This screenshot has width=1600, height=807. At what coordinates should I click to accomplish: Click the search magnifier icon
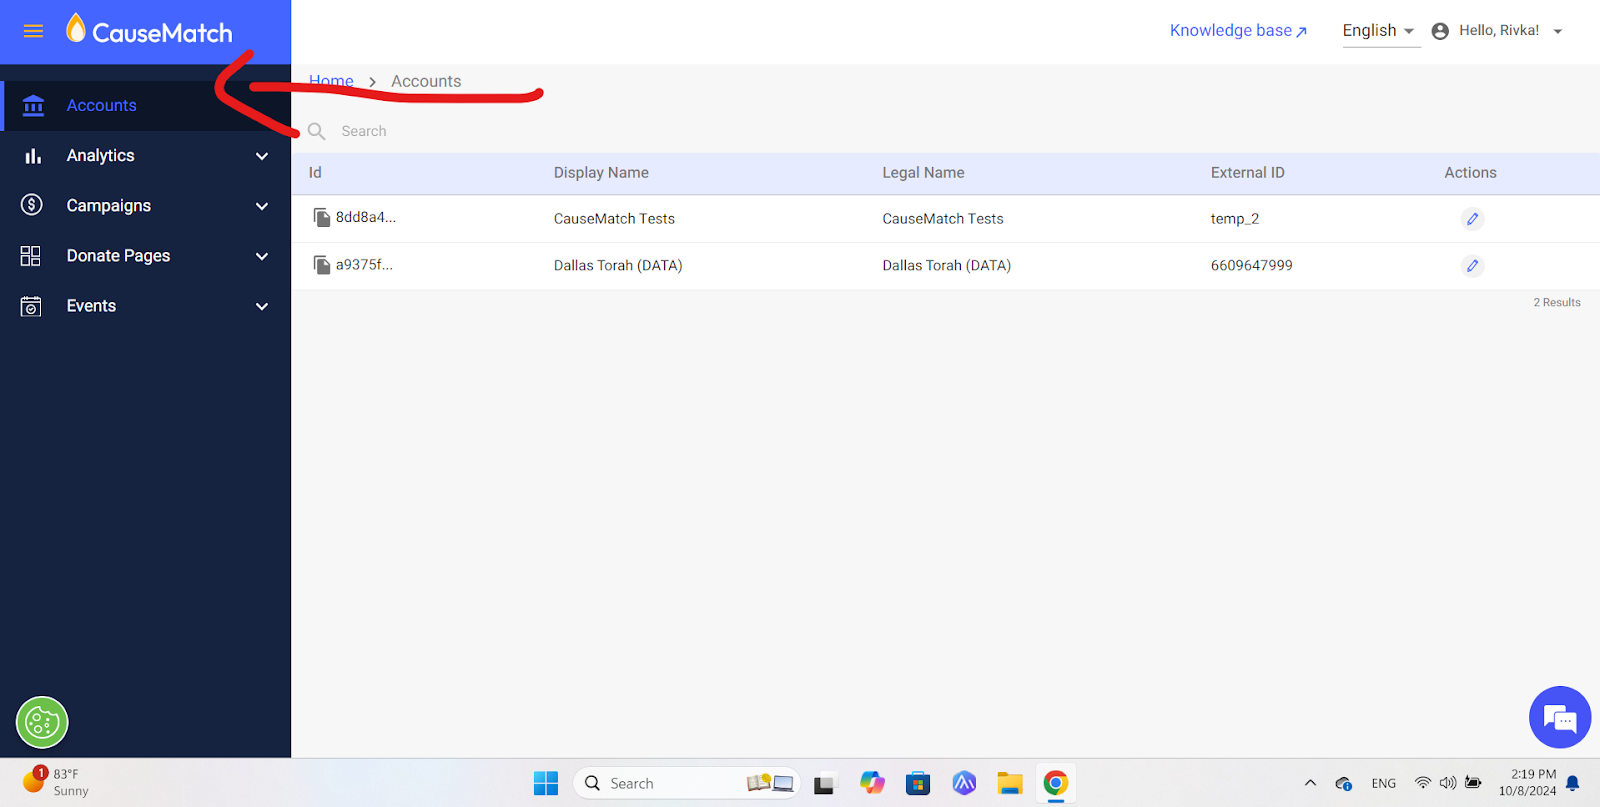point(317,131)
